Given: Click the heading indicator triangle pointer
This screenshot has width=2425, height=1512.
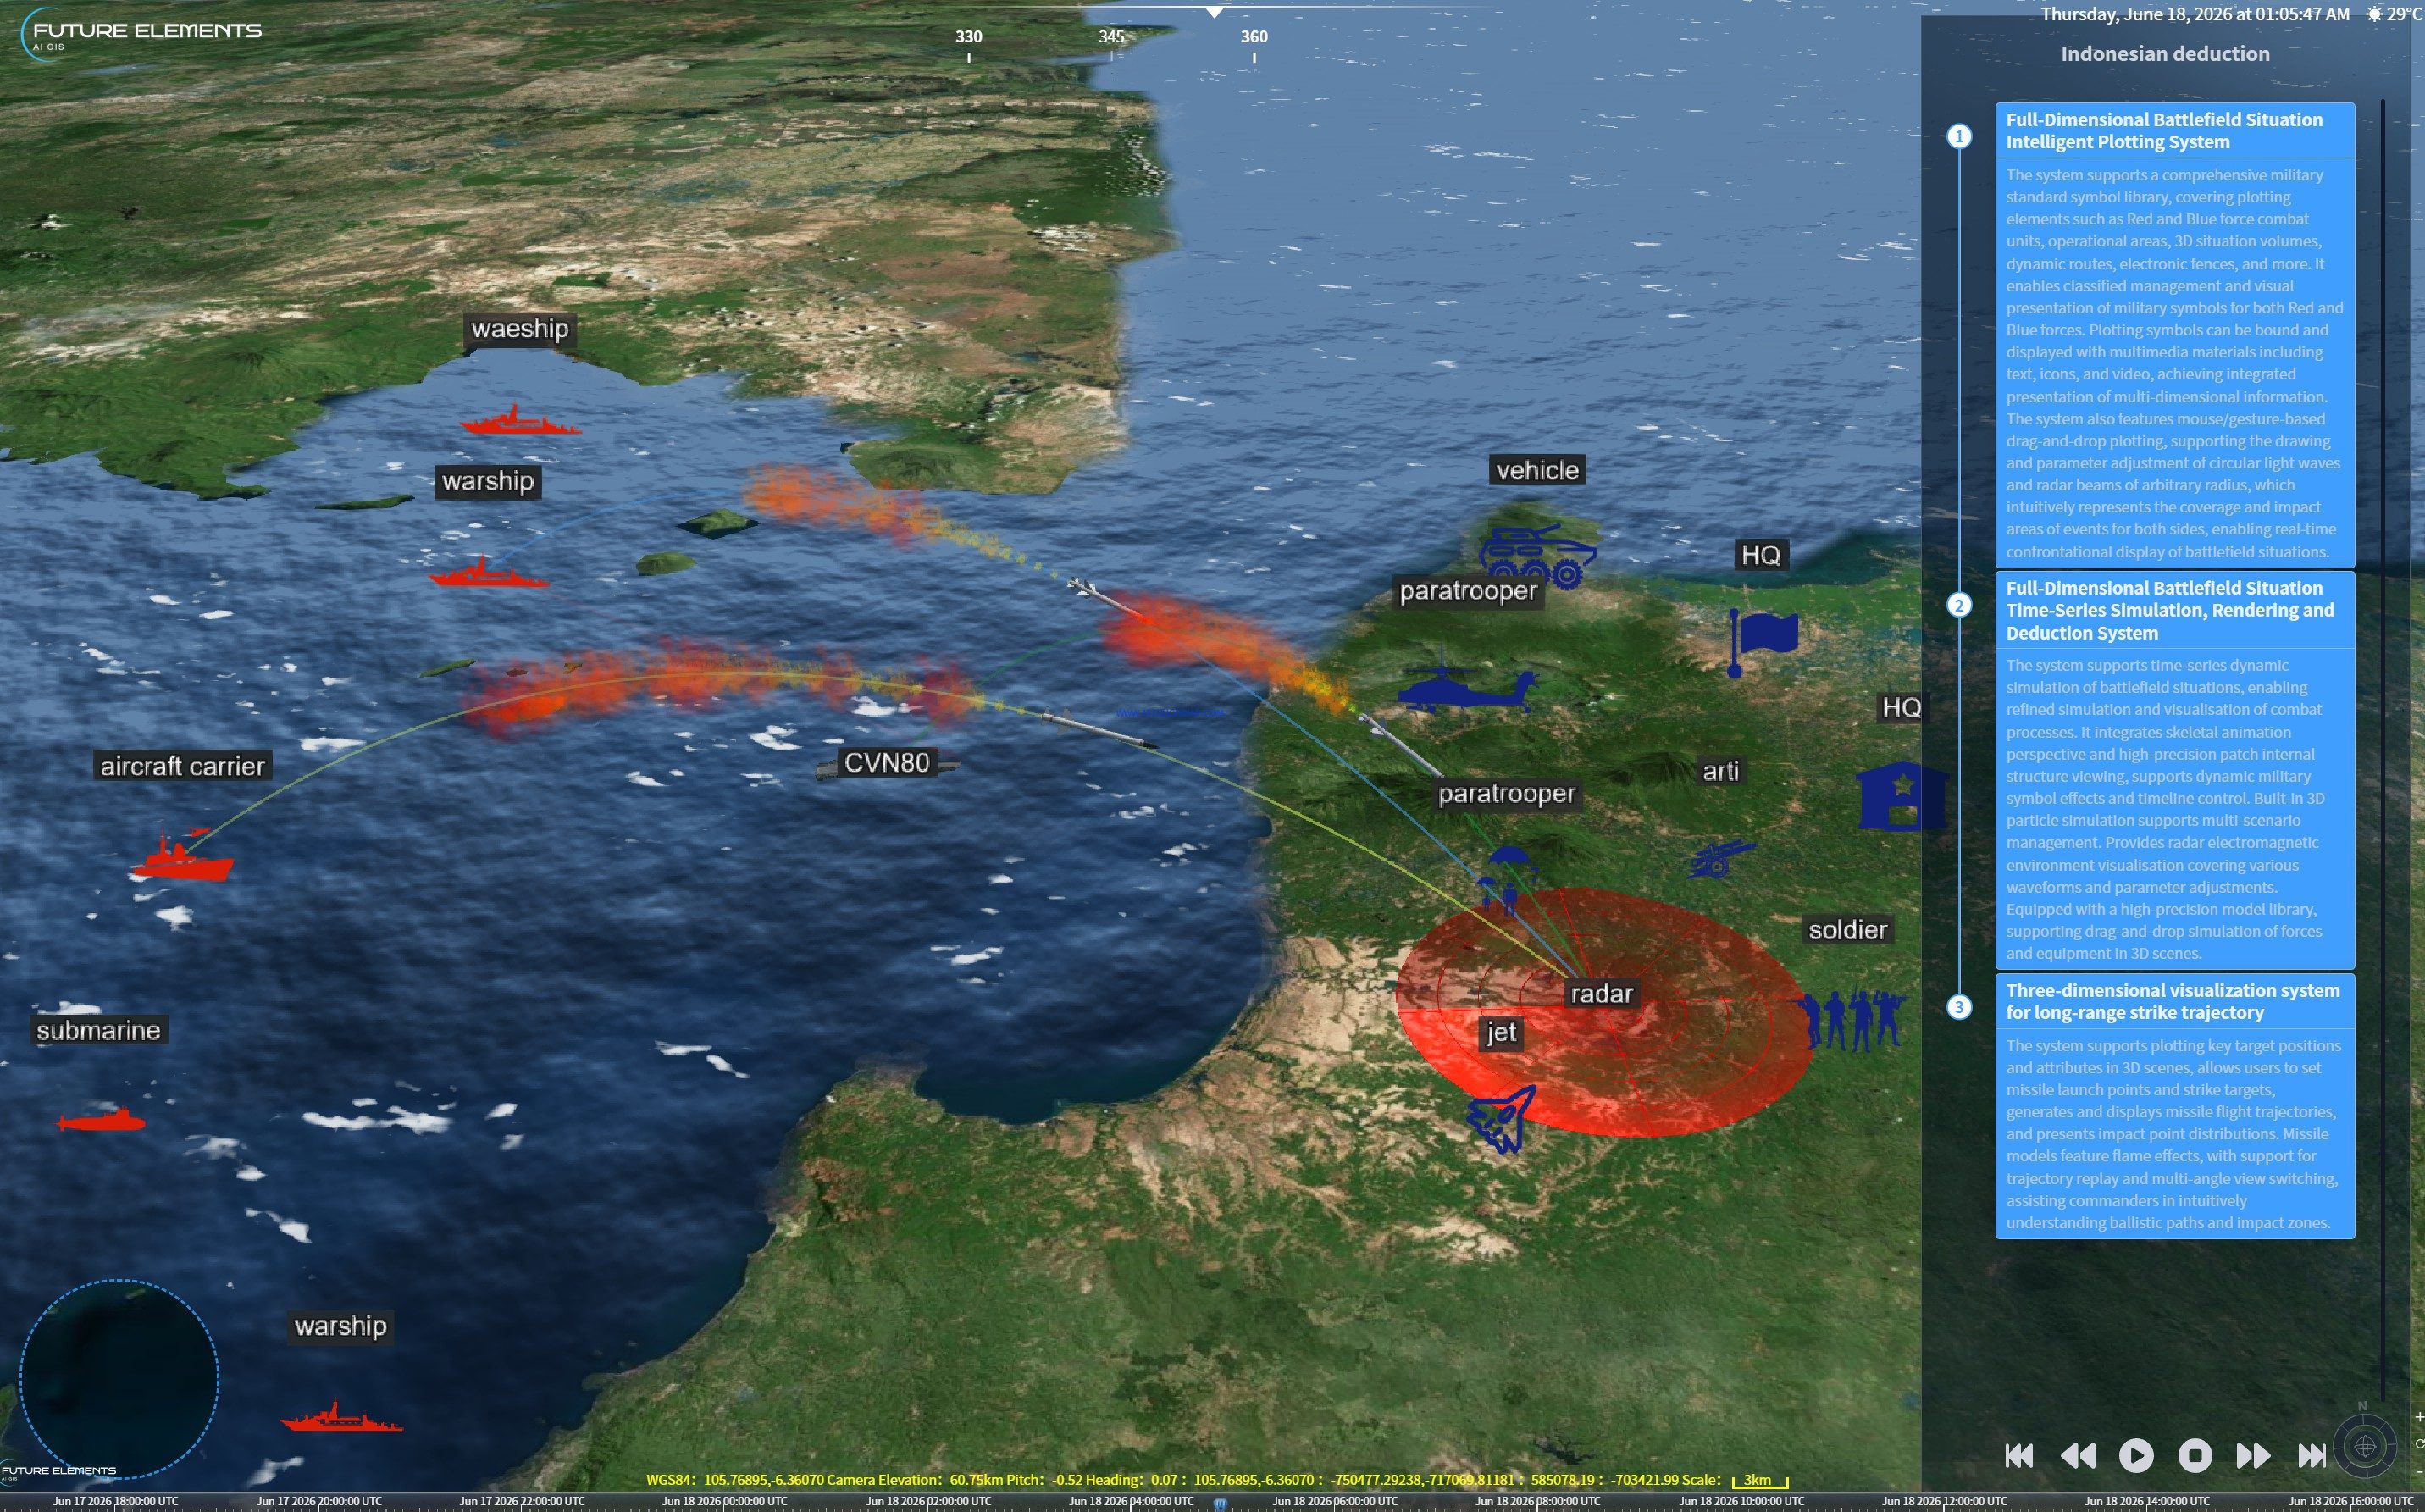Looking at the screenshot, I should click(x=1214, y=13).
